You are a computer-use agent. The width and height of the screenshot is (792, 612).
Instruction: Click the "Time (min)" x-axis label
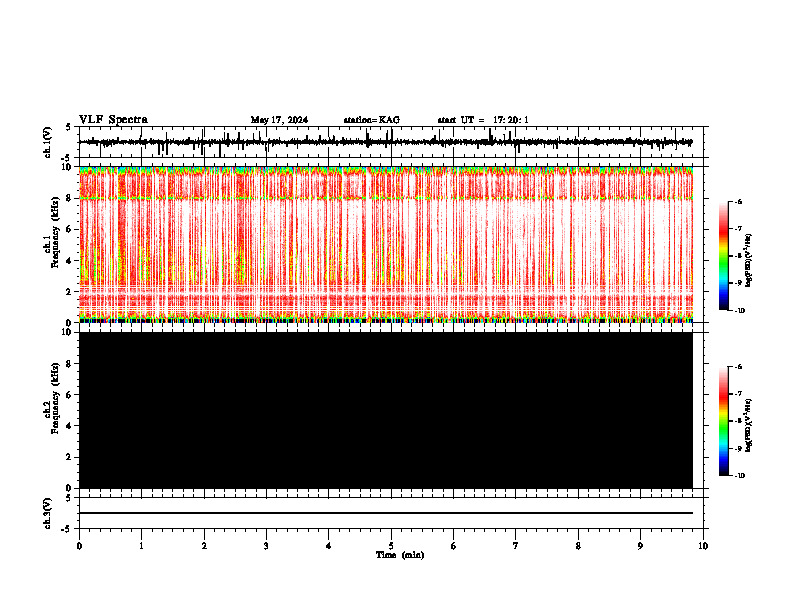(x=400, y=555)
